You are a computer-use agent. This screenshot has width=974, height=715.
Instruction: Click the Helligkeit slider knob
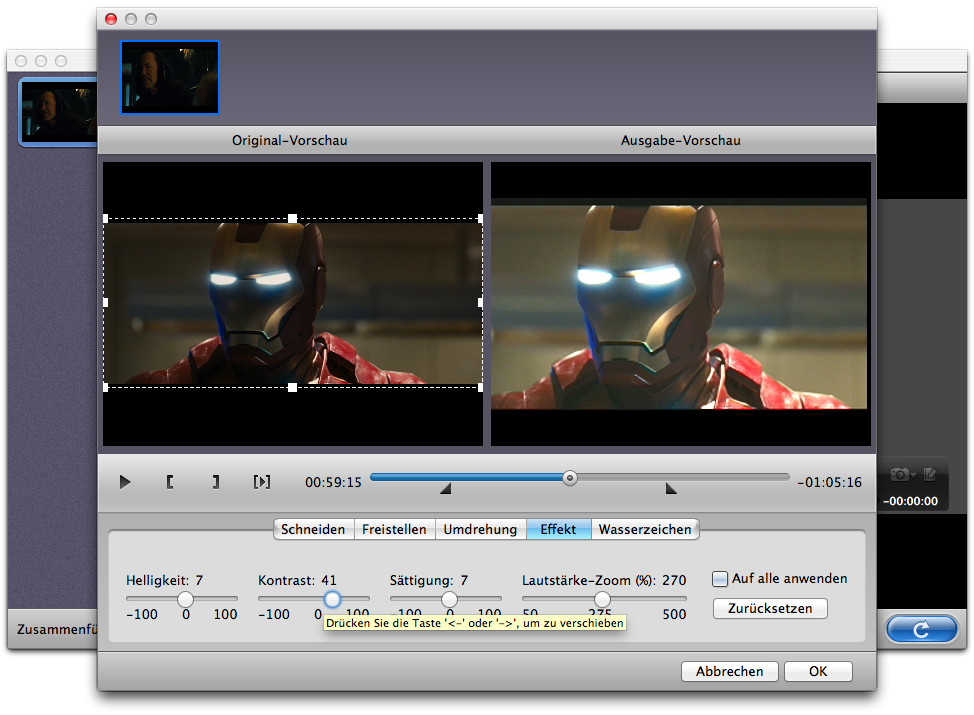pyautogui.click(x=185, y=599)
